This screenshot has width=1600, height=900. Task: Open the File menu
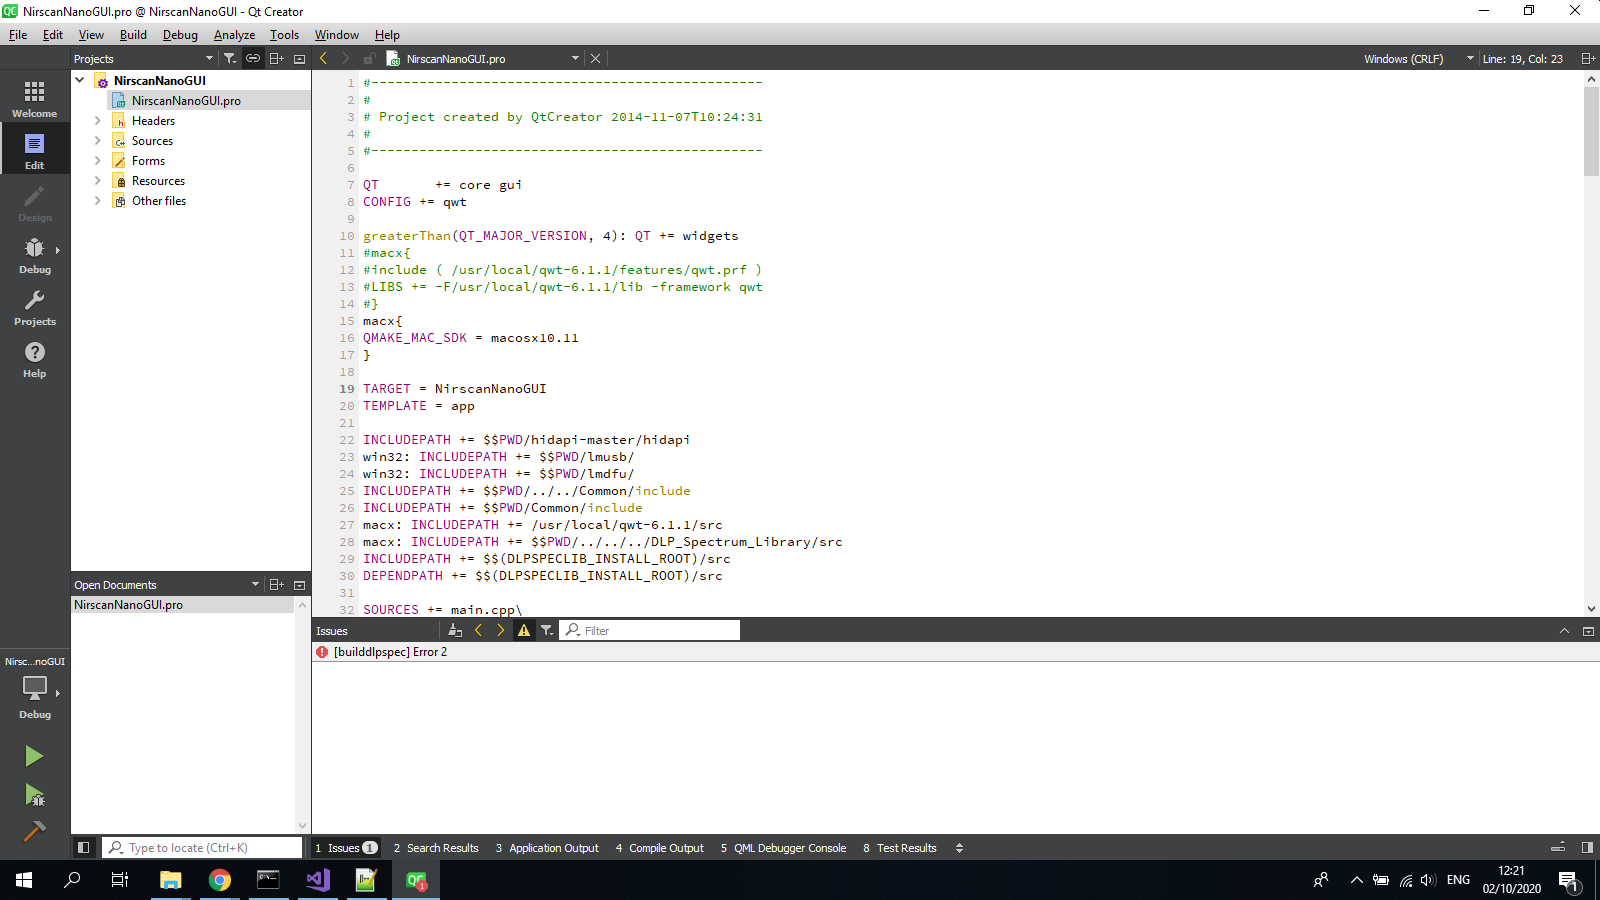pos(18,34)
